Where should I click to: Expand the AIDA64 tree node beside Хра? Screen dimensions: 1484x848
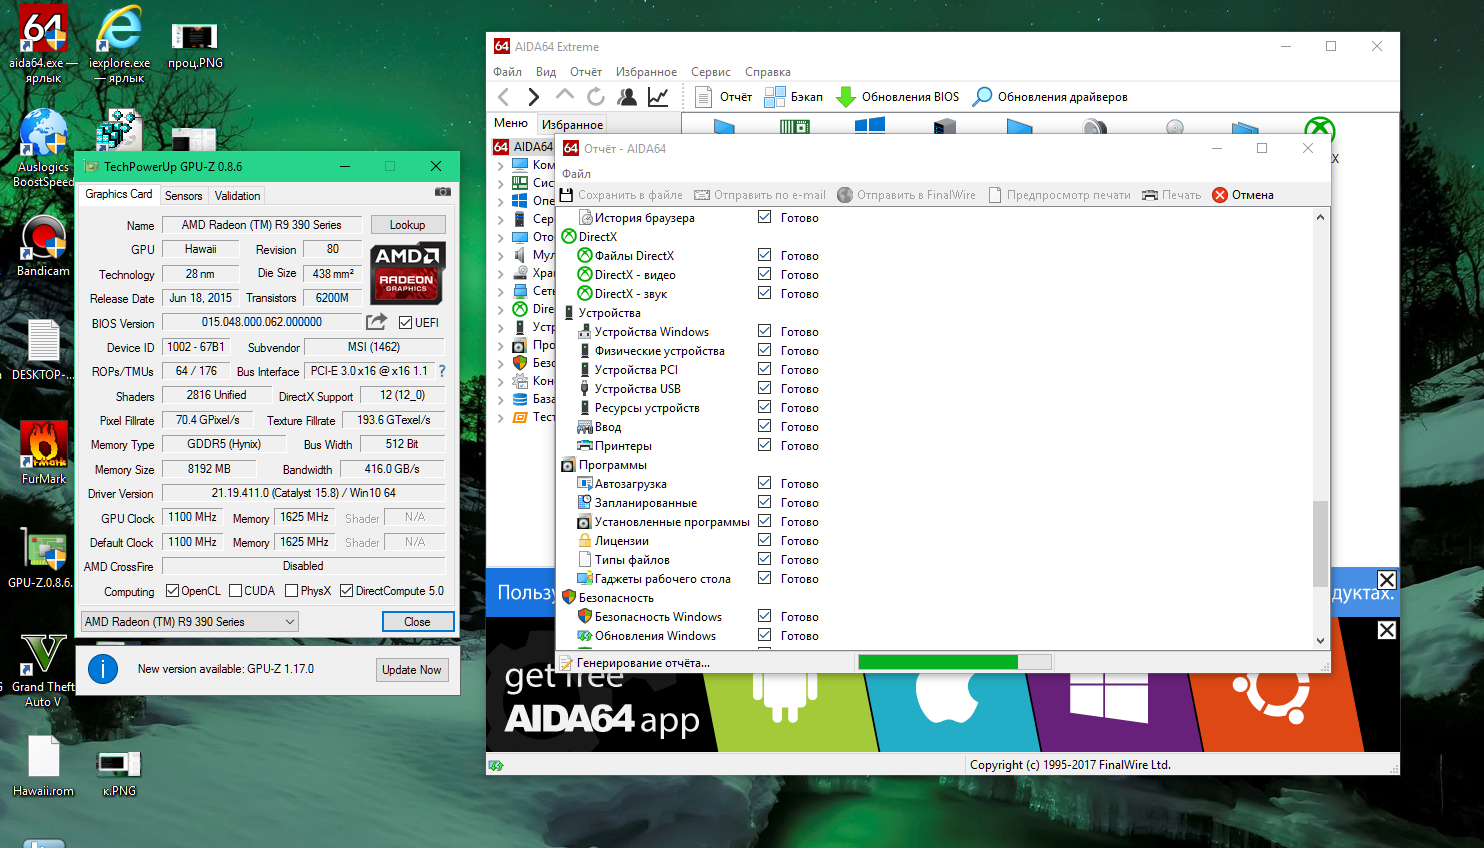501,273
